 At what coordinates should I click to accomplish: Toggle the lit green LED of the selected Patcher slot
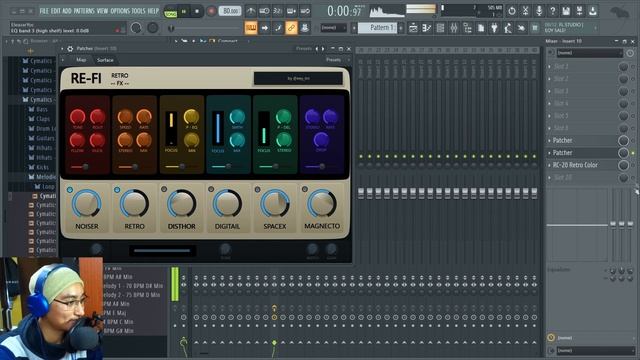tap(633, 153)
